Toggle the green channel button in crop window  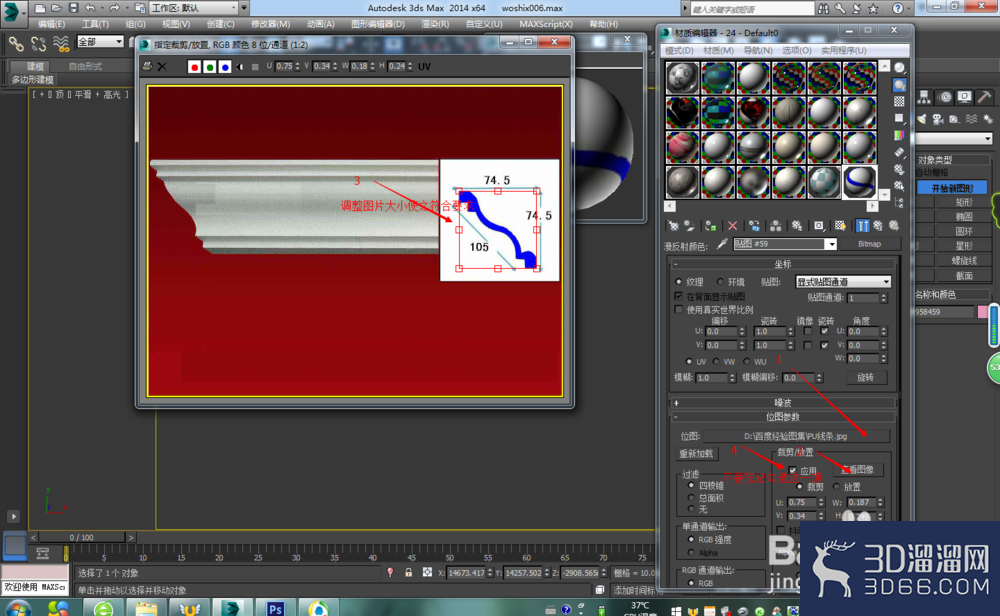pos(210,67)
